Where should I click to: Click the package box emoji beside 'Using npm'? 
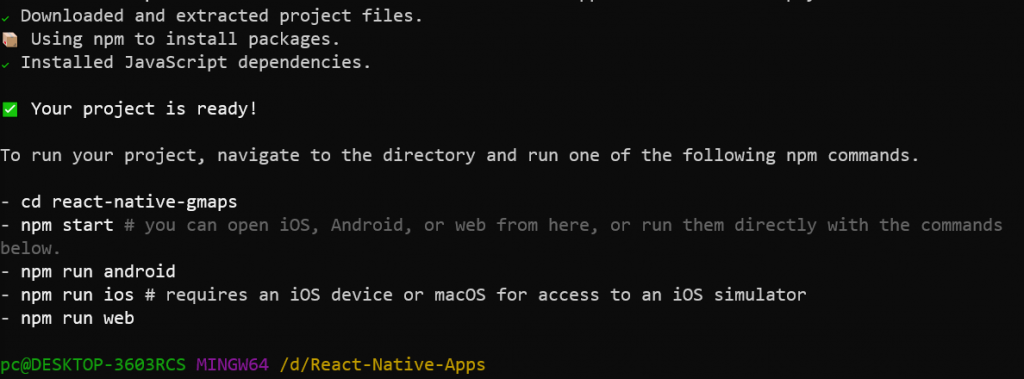tap(9, 40)
